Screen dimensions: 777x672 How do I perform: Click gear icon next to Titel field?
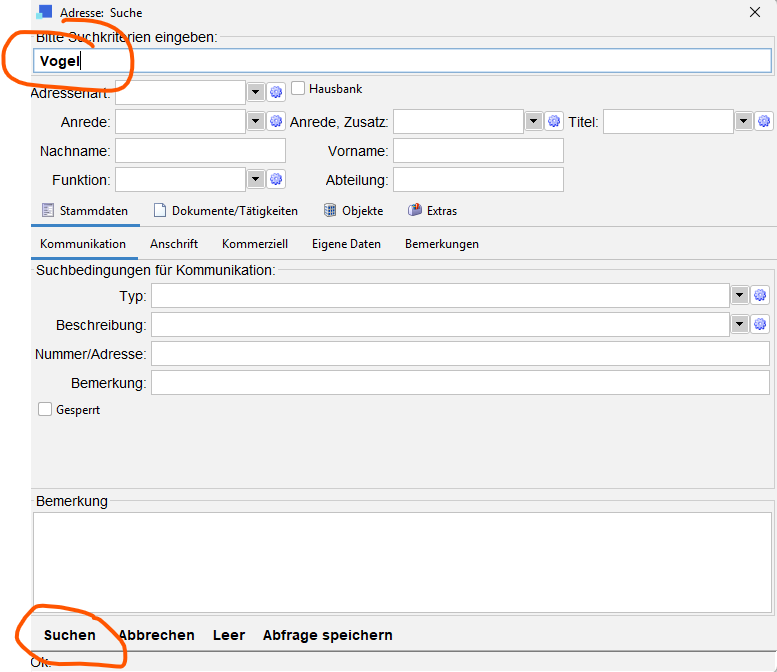point(764,121)
